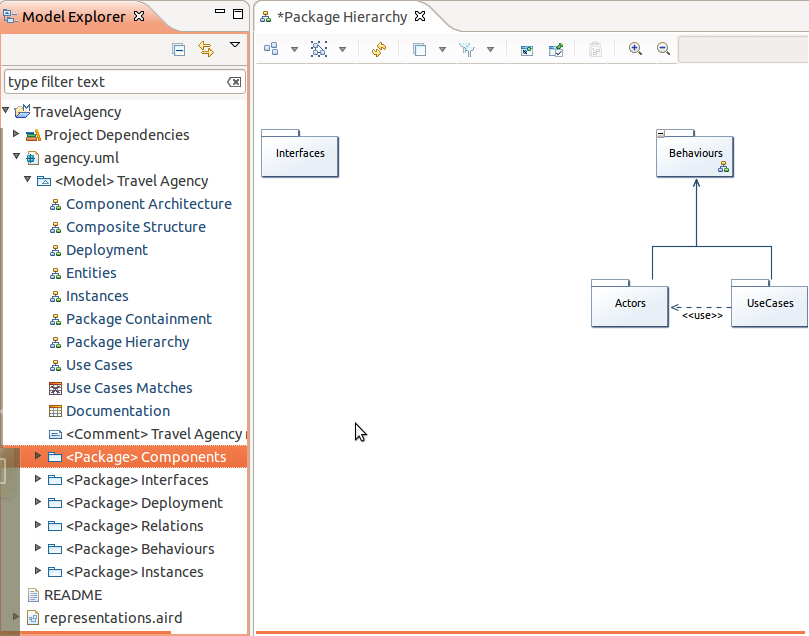Switch to the Package Hierarchy editor tab
The width and height of the screenshot is (809, 636).
(342, 17)
